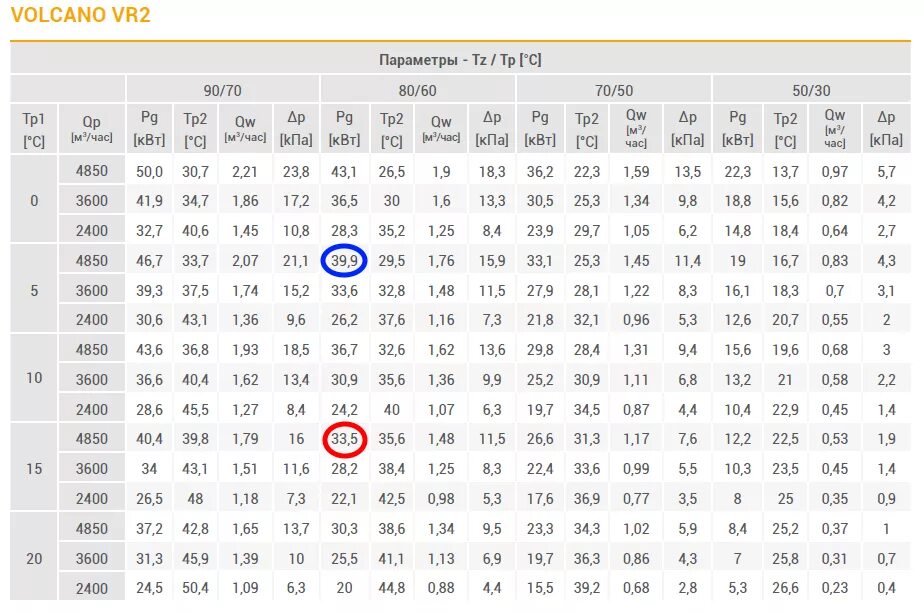Image resolution: width=924 pixels, height=612 pixels.
Task: Select the Pg value 37,2
Action: [x=149, y=528]
